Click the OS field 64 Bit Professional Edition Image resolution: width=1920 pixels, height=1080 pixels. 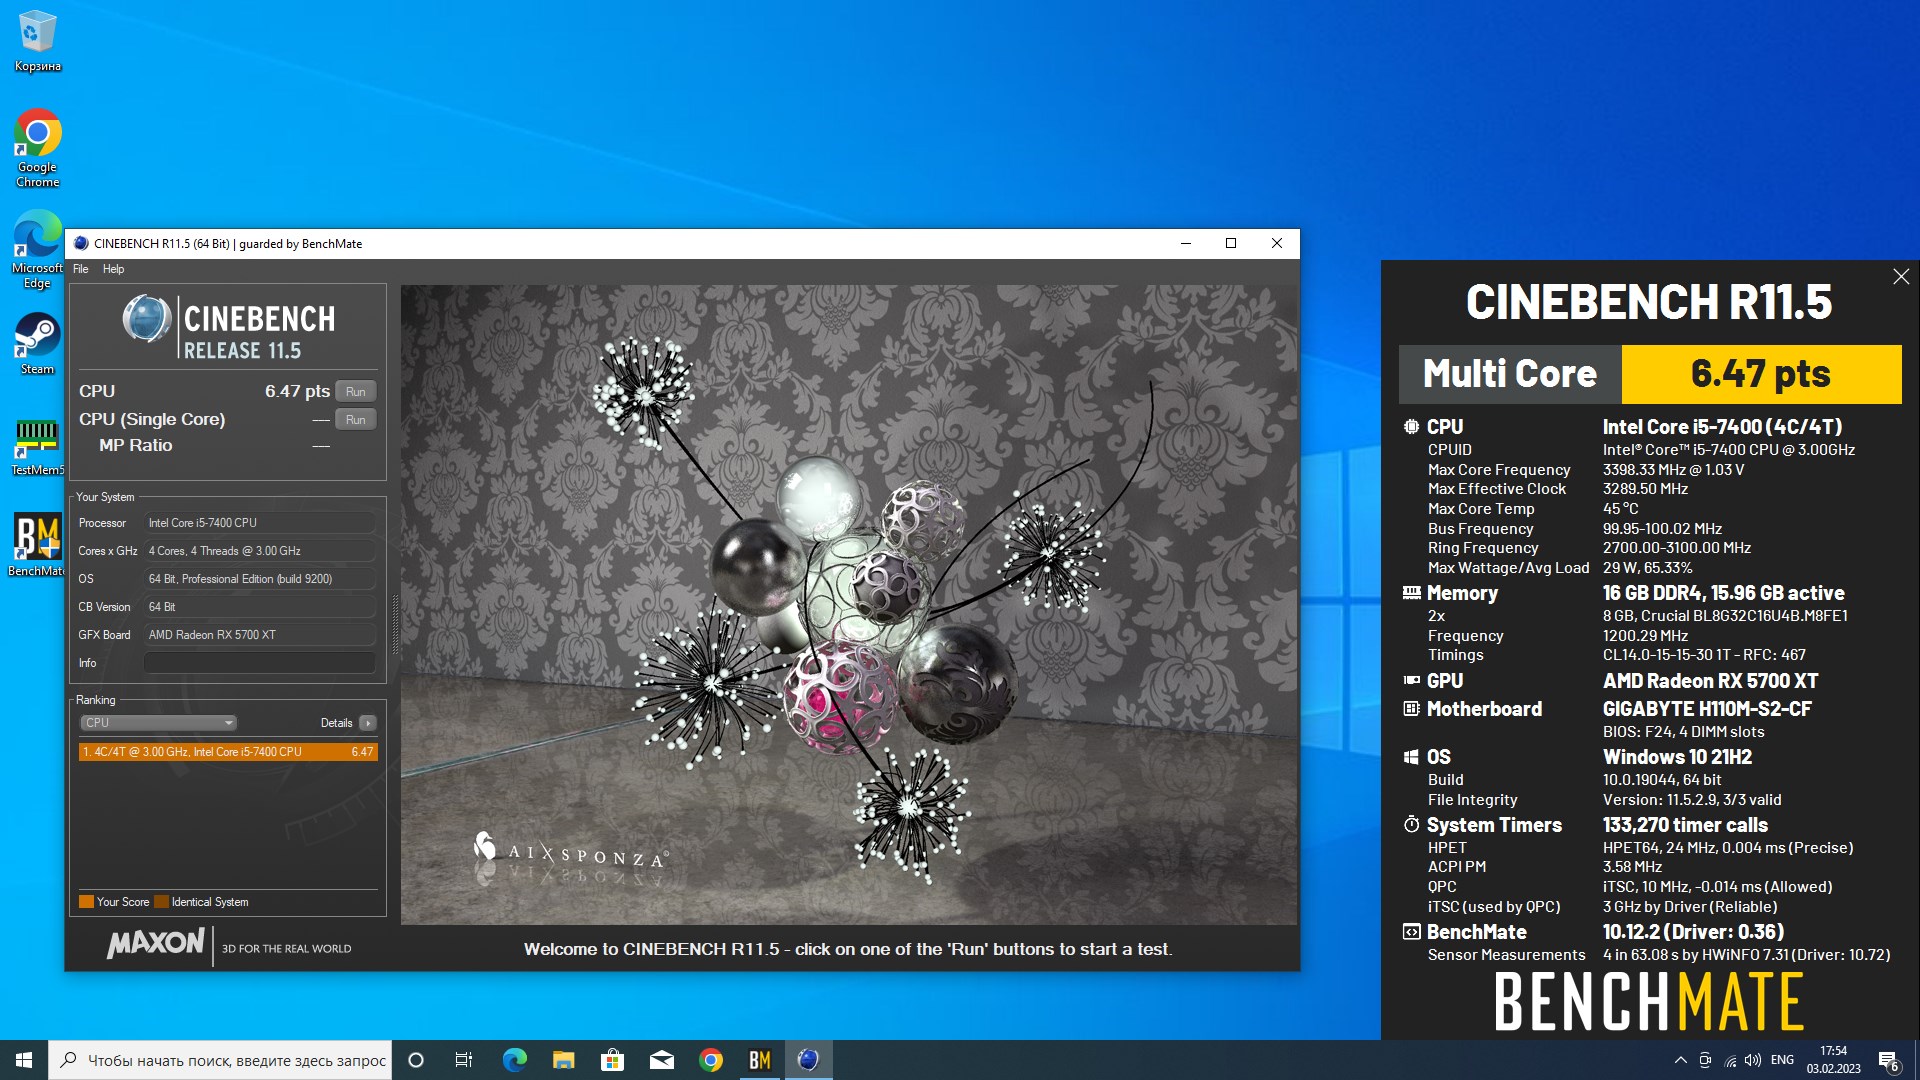point(260,578)
